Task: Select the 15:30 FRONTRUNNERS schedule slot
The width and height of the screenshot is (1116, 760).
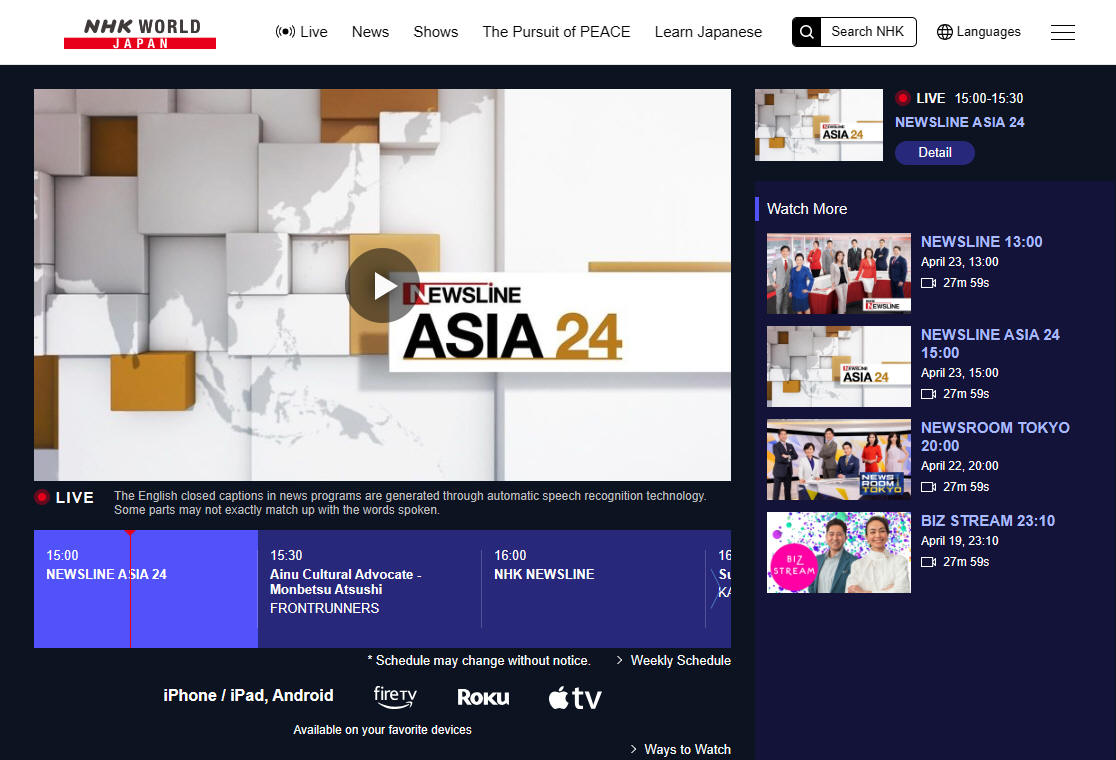Action: (x=369, y=589)
